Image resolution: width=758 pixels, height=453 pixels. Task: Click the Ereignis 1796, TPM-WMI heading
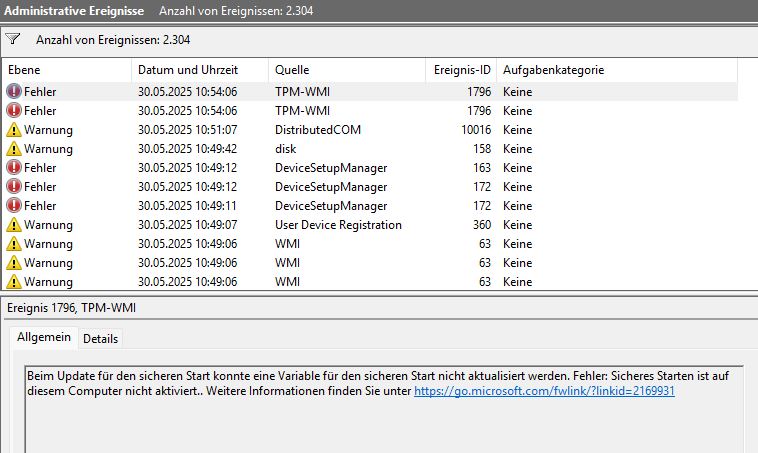(72, 308)
